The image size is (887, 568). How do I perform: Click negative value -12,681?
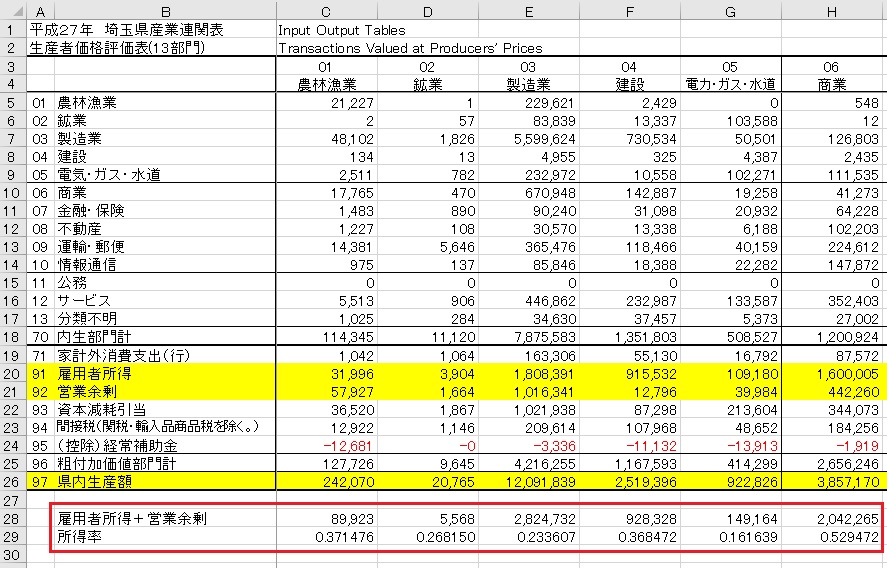348,446
